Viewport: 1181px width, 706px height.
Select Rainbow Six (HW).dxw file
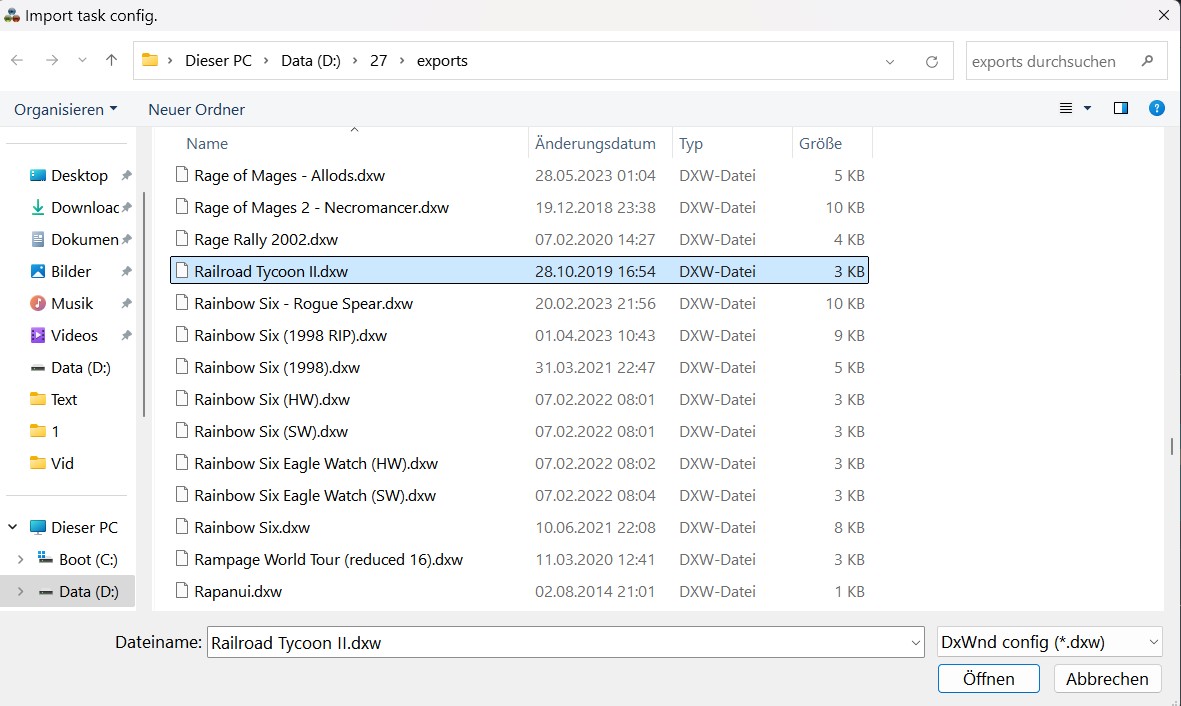tap(519, 399)
